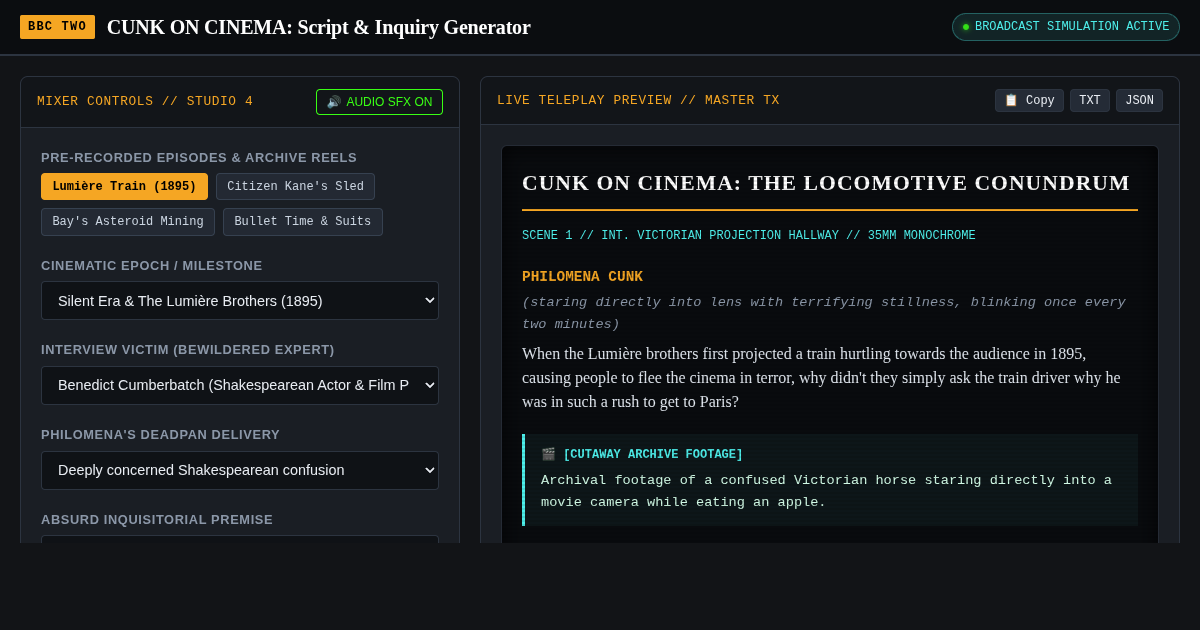Open Philomena's Deadpan Delivery dropdown
This screenshot has height=630, width=1200.
coord(240,470)
